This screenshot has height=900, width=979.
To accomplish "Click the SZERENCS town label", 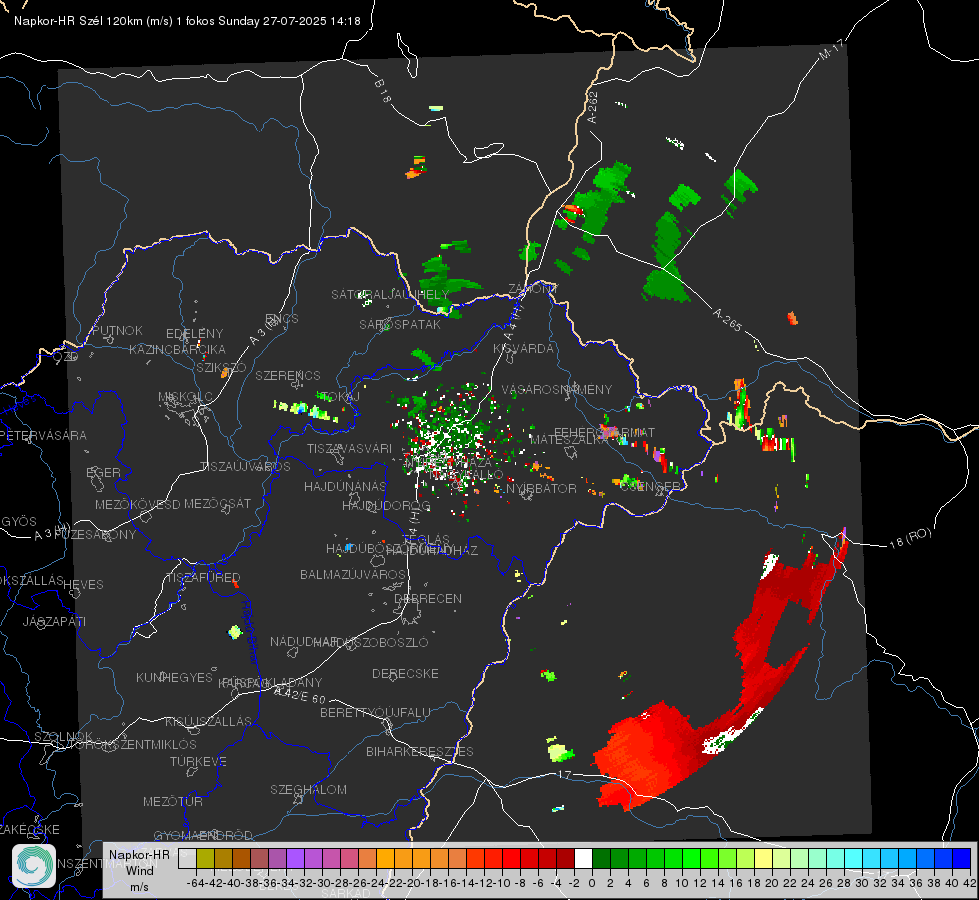I will 288,375.
